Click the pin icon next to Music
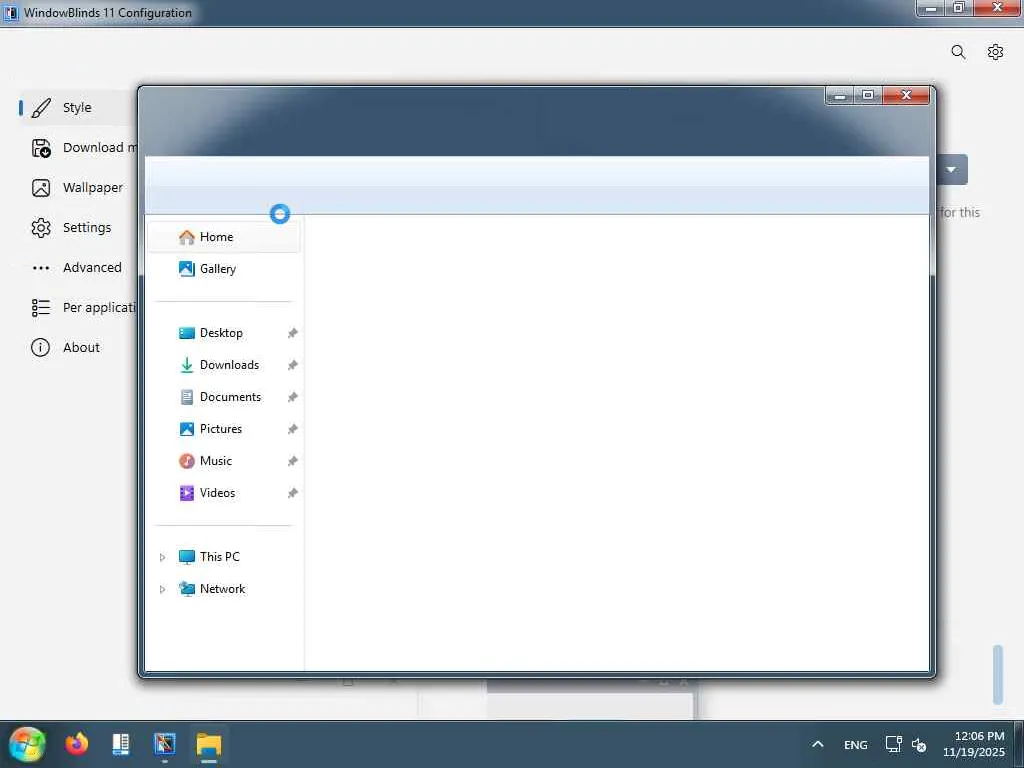This screenshot has width=1024, height=768. [293, 461]
